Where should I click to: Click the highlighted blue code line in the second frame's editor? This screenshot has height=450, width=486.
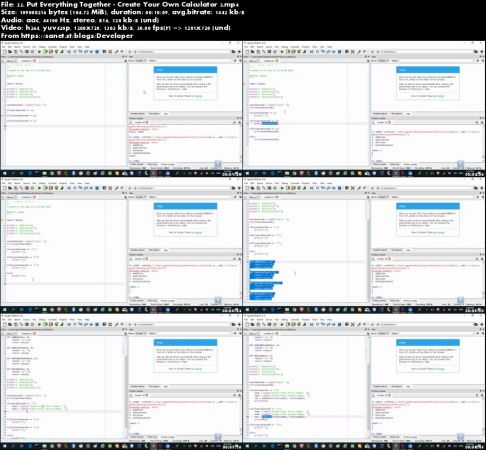coord(269,123)
